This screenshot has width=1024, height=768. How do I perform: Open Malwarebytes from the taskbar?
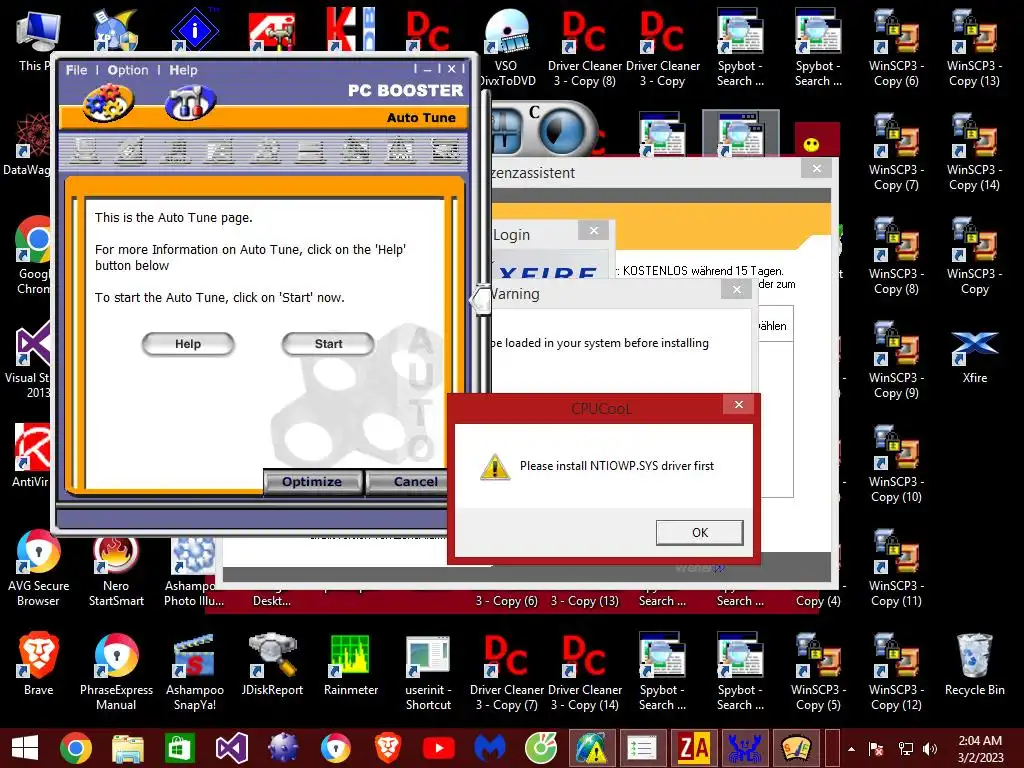click(x=490, y=748)
